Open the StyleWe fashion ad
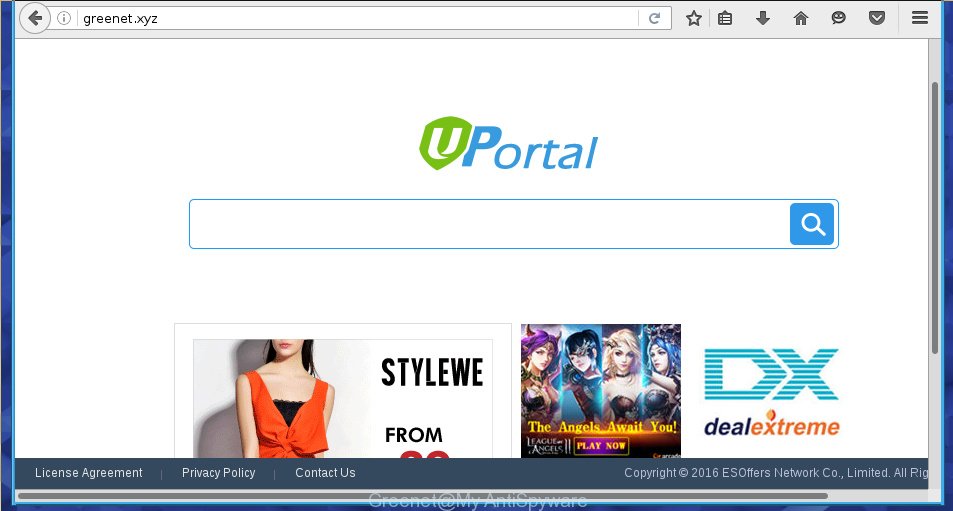Screen dimensions: 953x511 coord(343,391)
